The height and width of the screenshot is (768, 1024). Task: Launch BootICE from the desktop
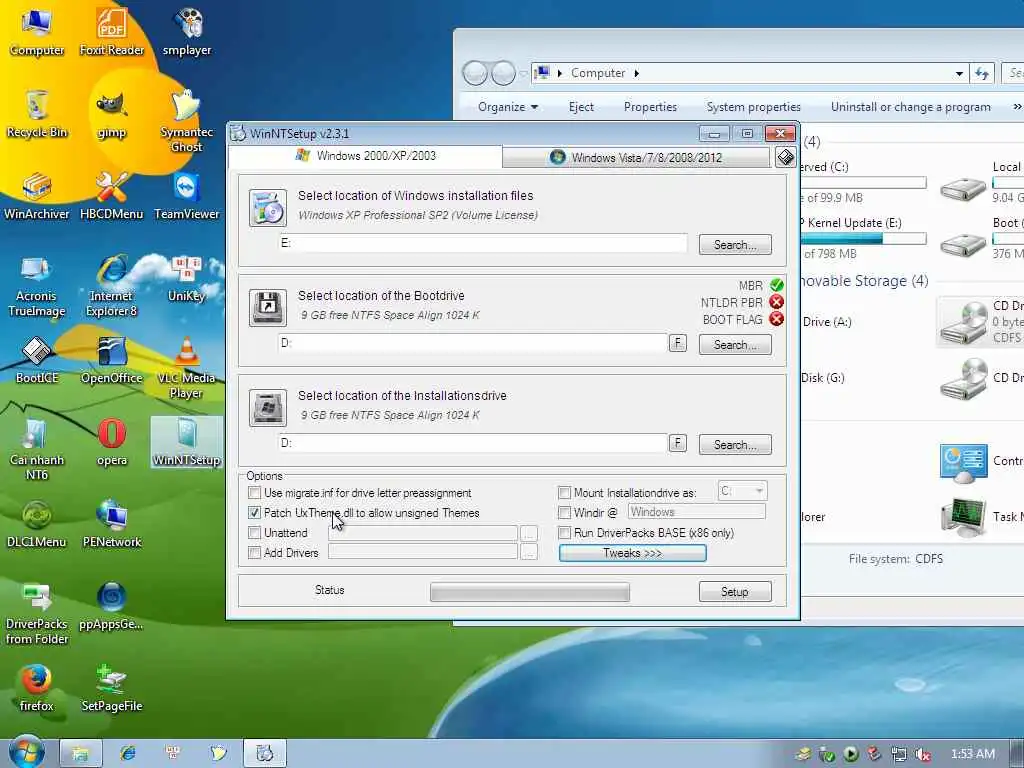click(37, 360)
